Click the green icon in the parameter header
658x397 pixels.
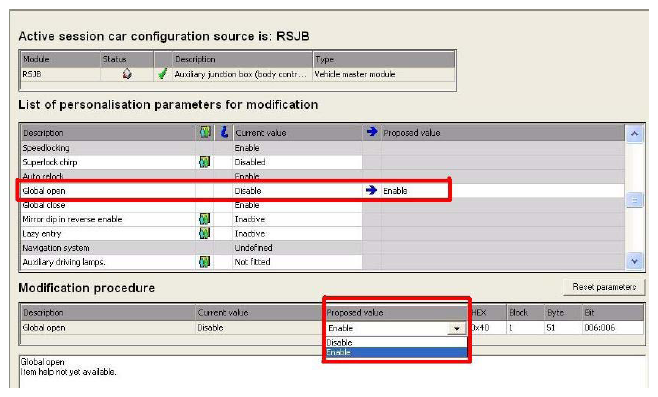point(205,133)
